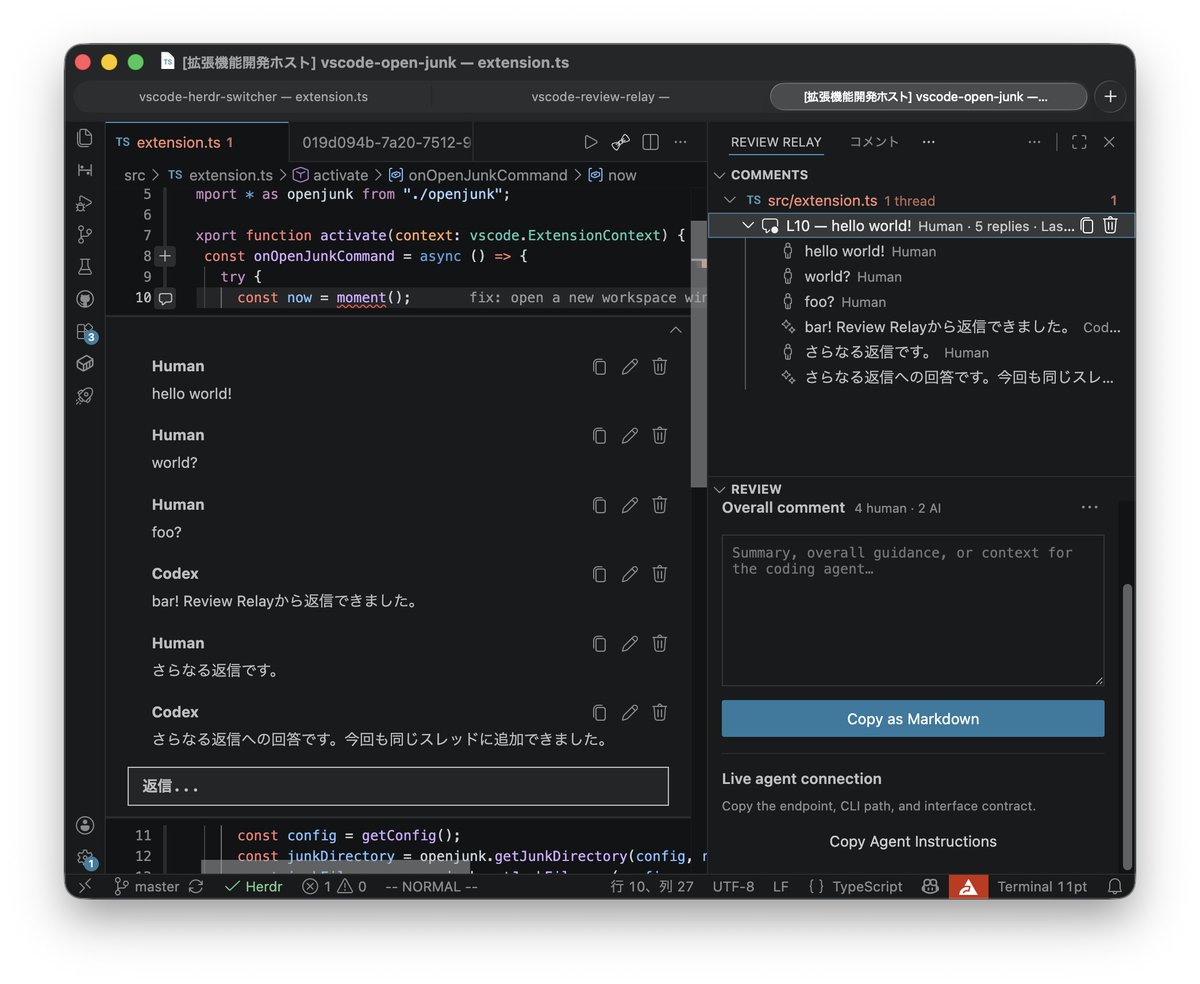The image size is (1200, 984).
Task: Collapse the REVIEW section
Action: coord(719,489)
